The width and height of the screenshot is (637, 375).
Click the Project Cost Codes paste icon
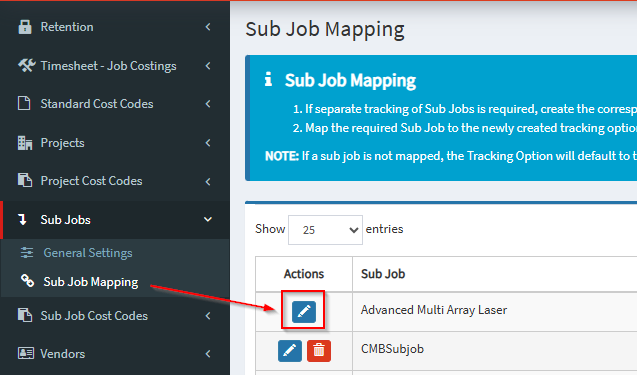[x=25, y=180]
